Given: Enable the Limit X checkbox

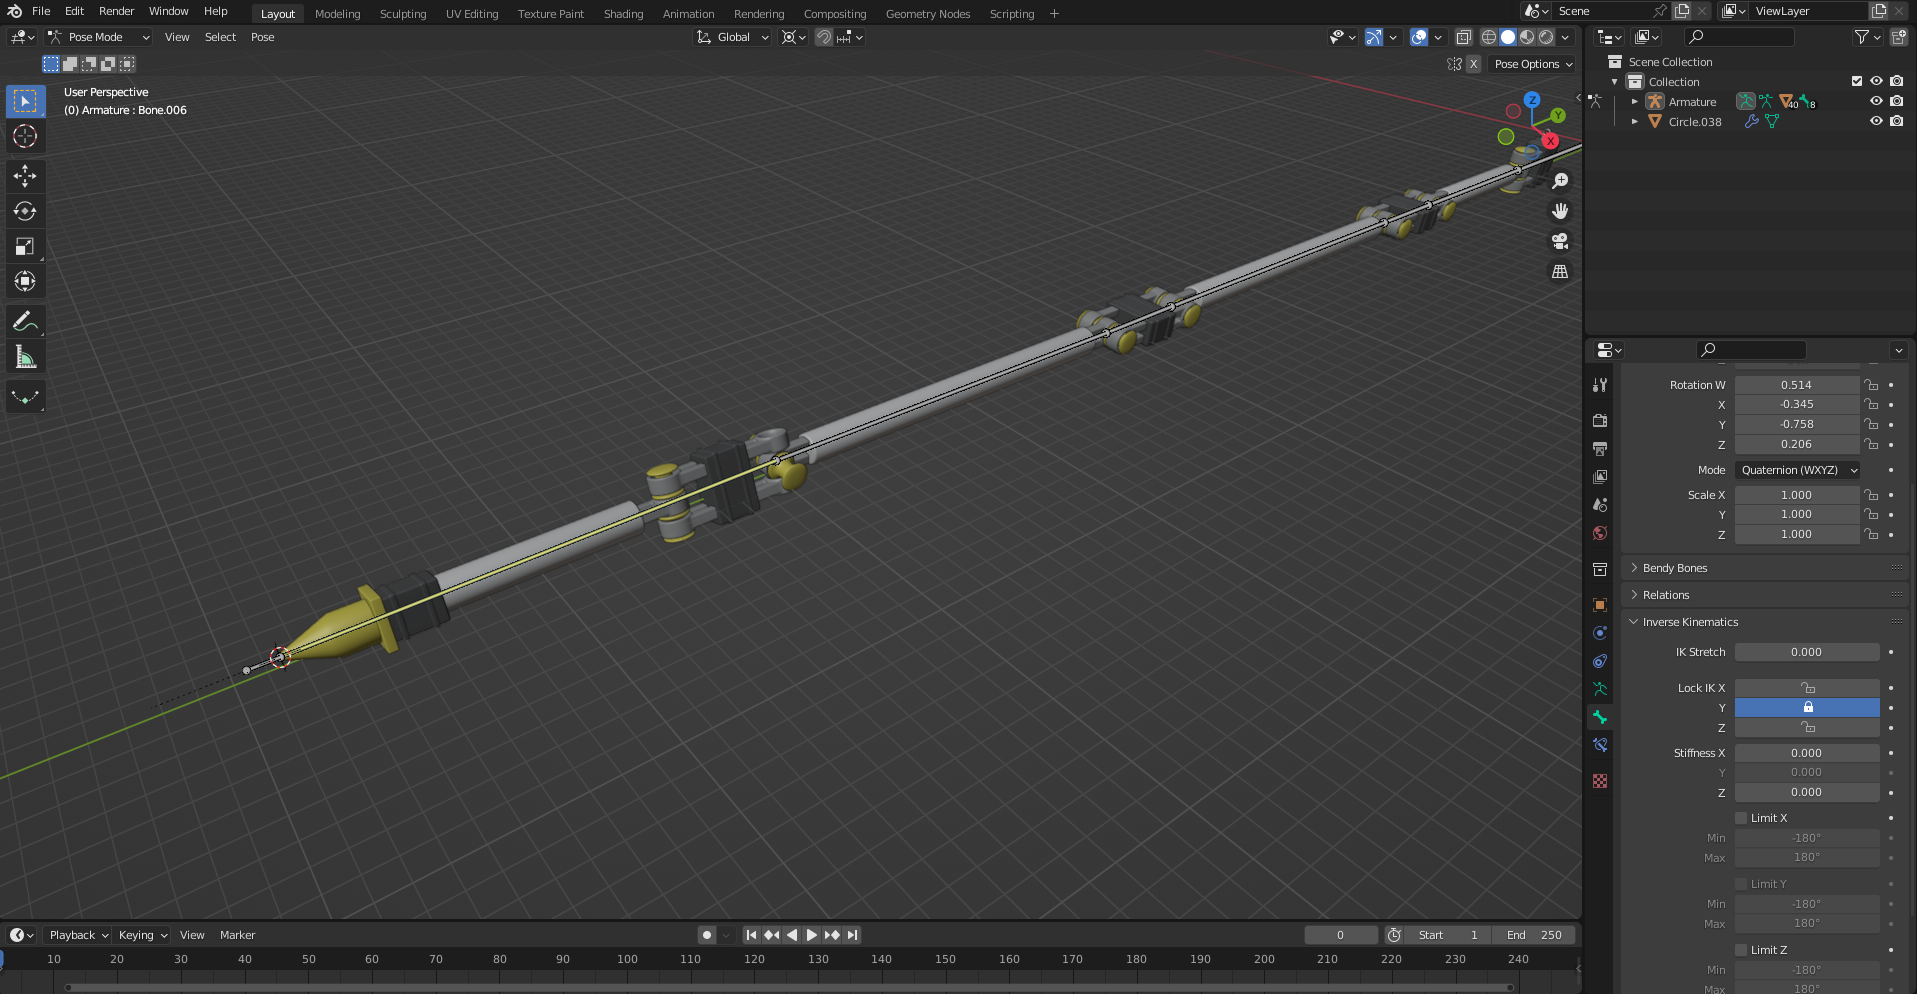Looking at the screenshot, I should pyautogui.click(x=1741, y=818).
